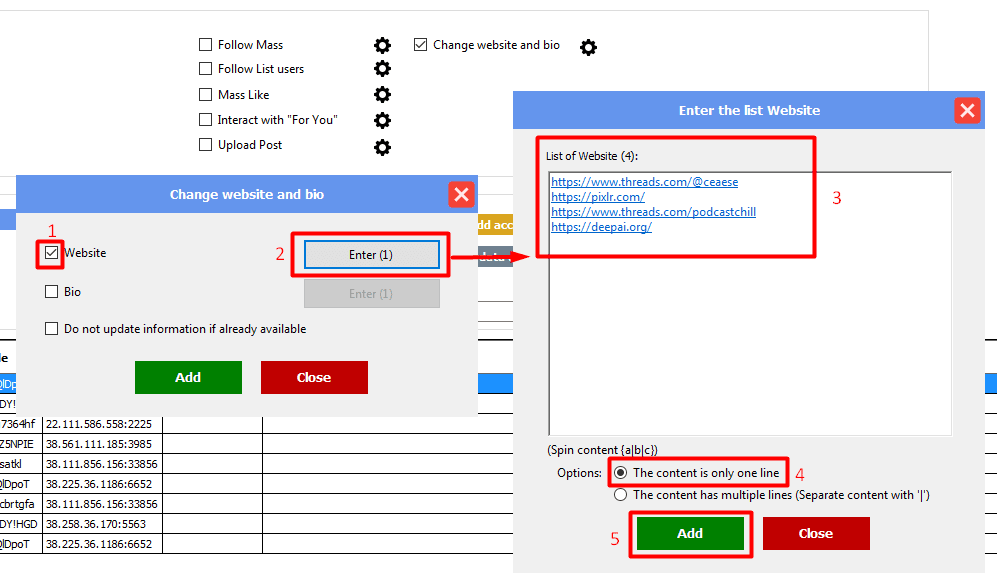This screenshot has width=997, height=579.
Task: Enable the Follow Mass checkbox
Action: [x=205, y=45]
